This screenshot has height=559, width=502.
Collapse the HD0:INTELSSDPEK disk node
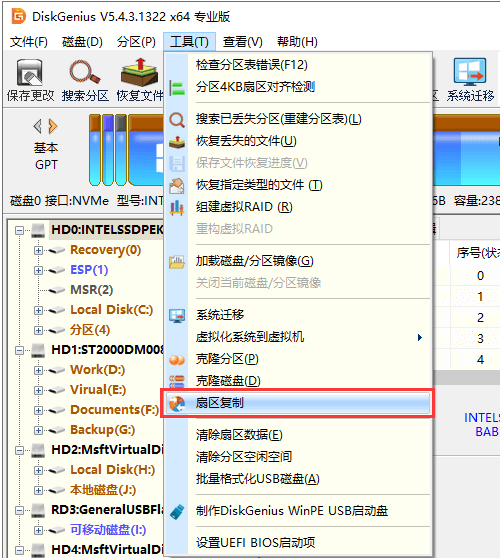coord(19,230)
